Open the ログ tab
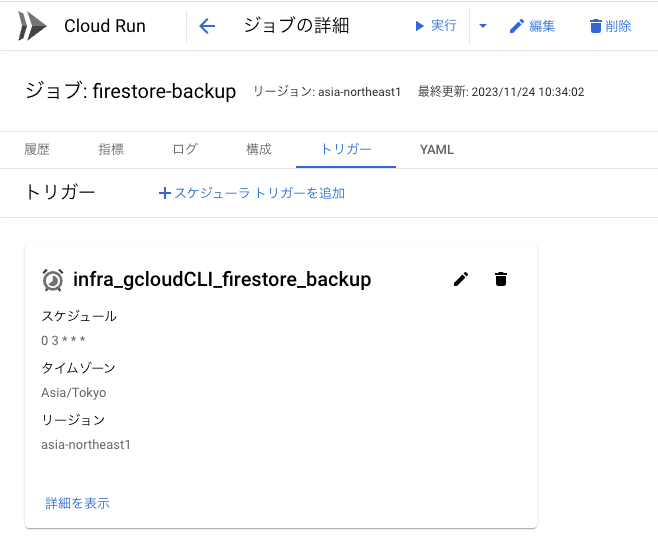658x557 pixels. (185, 149)
